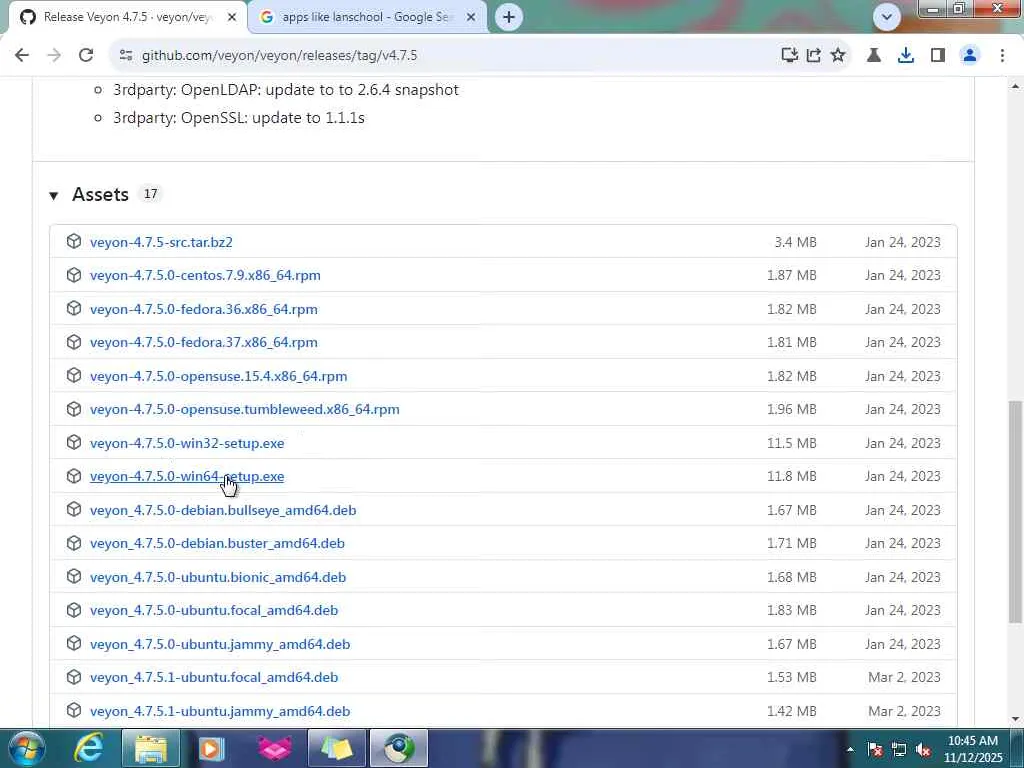This screenshot has height=768, width=1024.
Task: Open Chrome Labs flask icon
Action: point(874,56)
